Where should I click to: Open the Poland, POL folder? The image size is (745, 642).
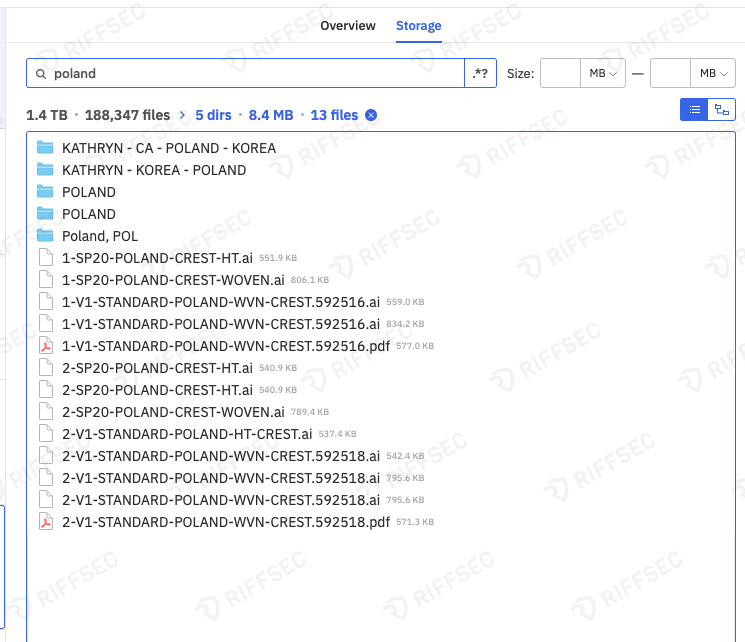pyautogui.click(x=100, y=236)
